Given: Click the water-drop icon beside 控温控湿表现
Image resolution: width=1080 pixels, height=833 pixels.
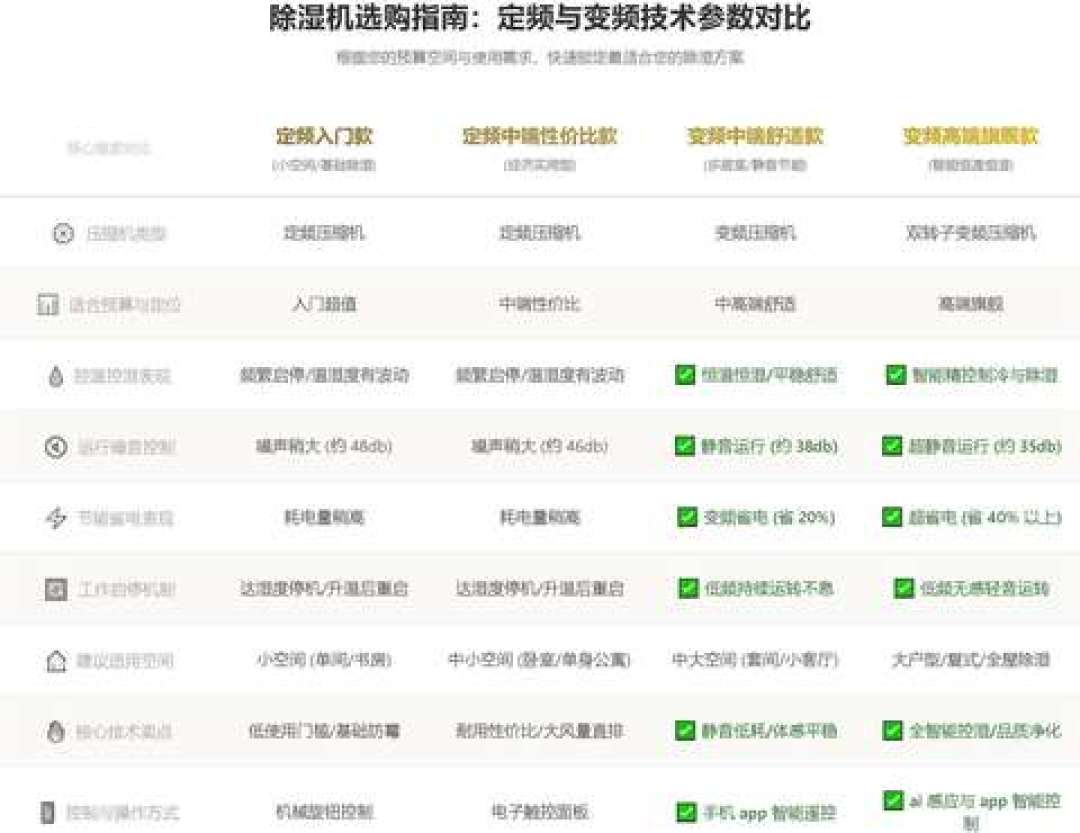Looking at the screenshot, I should point(56,376).
